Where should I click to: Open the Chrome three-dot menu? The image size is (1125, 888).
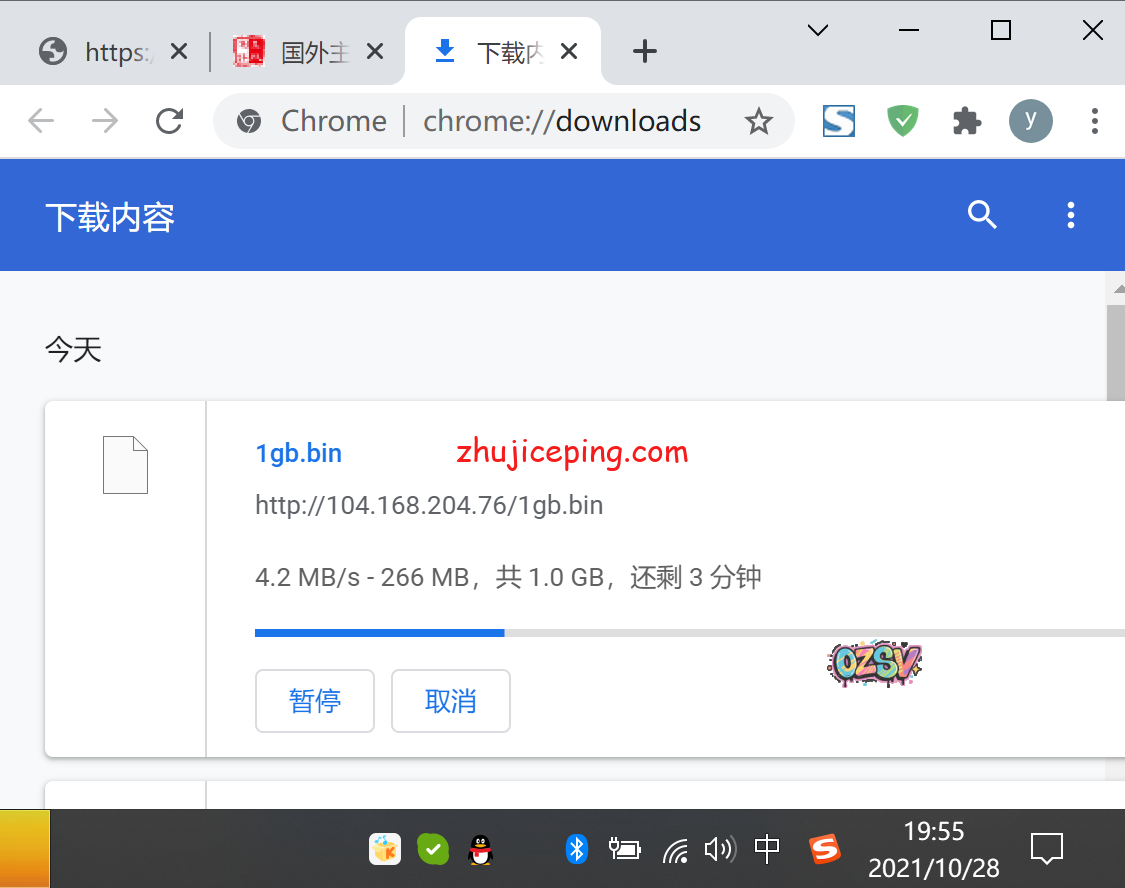[x=1094, y=122]
